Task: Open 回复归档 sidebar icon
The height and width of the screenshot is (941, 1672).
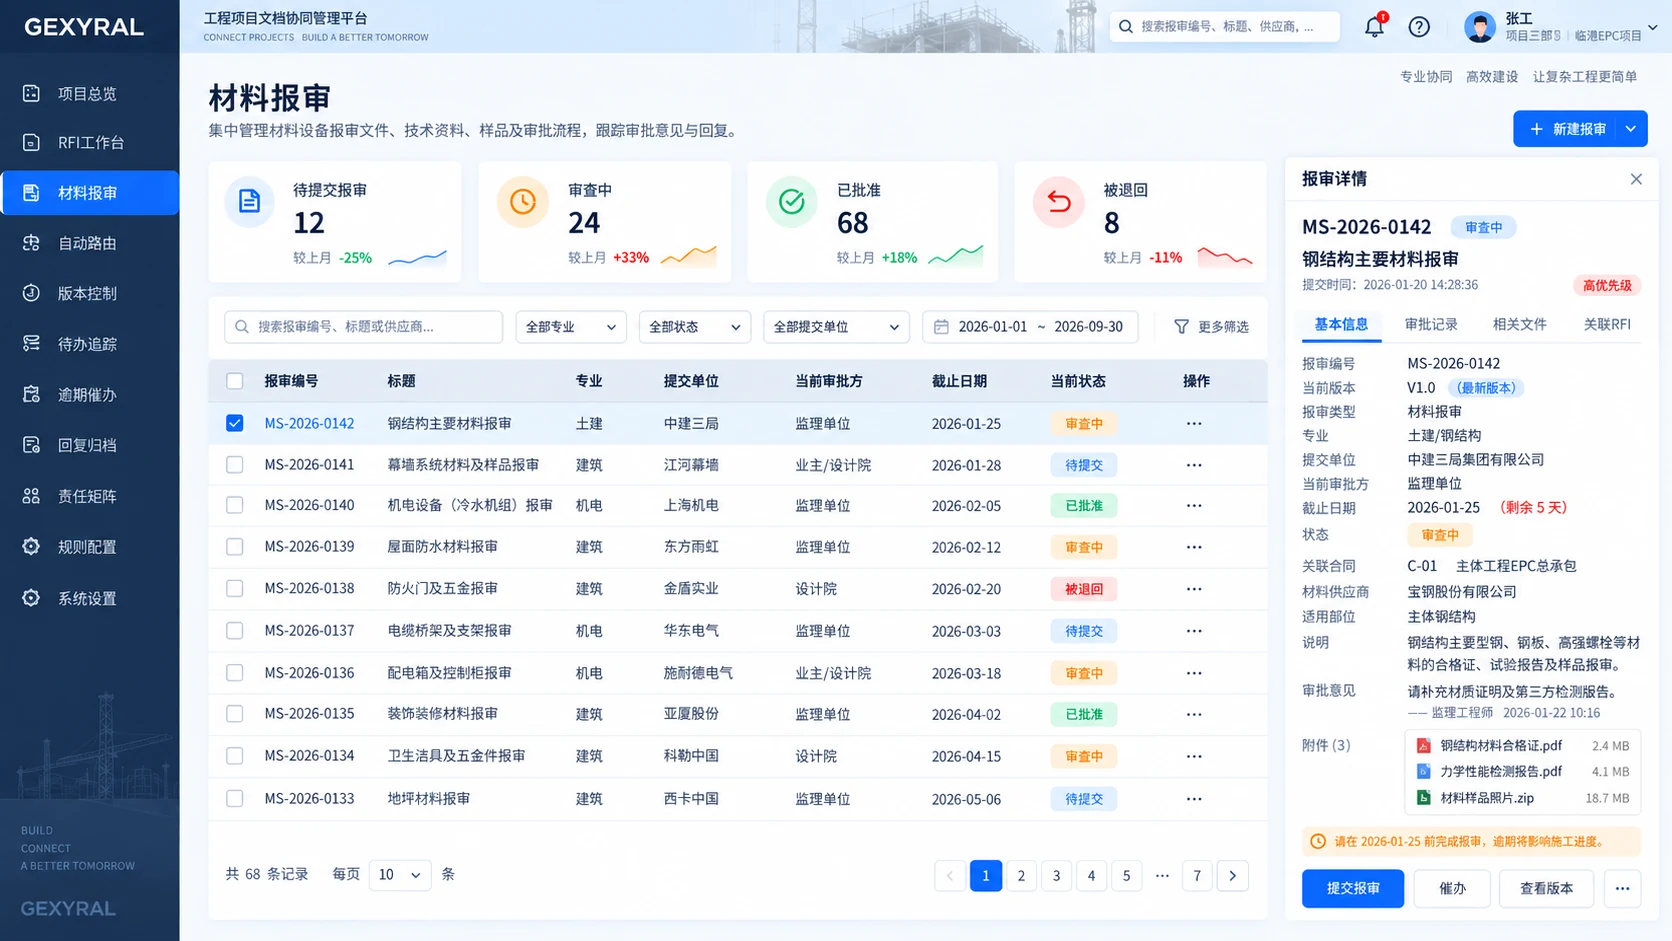Action: point(31,445)
